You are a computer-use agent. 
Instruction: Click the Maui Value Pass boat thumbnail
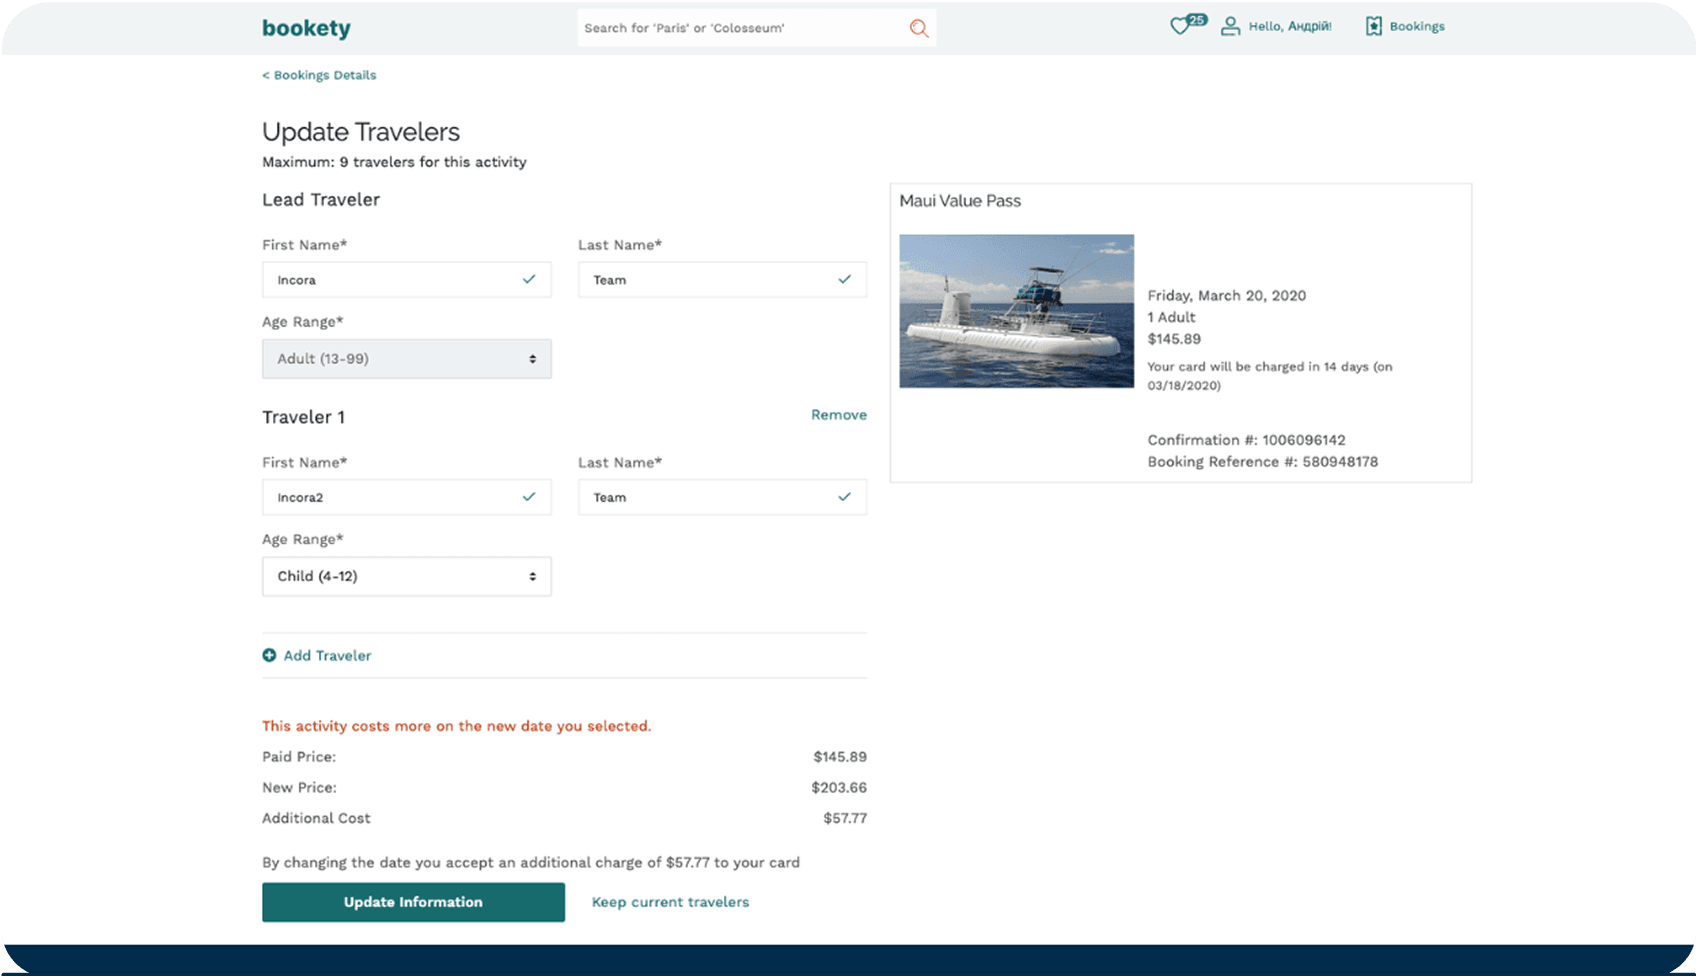(1016, 311)
